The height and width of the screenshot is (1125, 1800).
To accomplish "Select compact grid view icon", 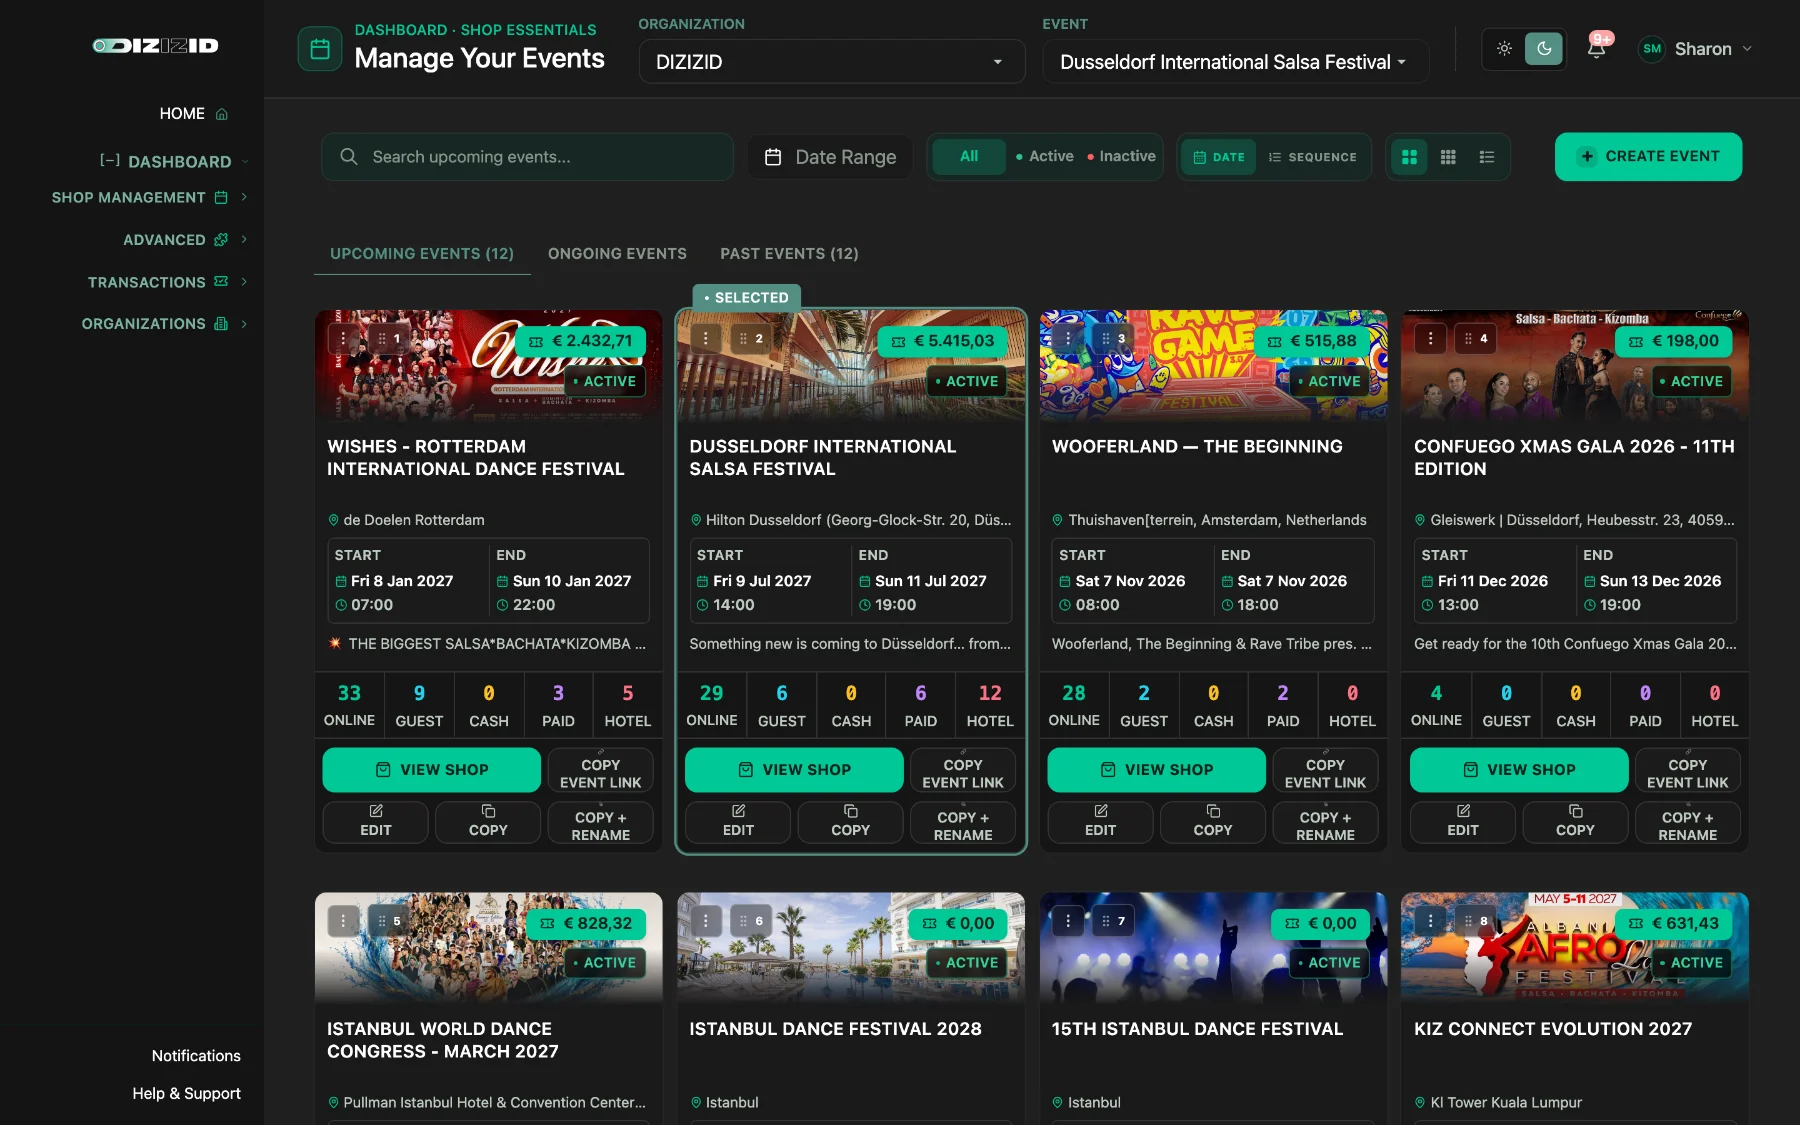I will [x=1448, y=157].
